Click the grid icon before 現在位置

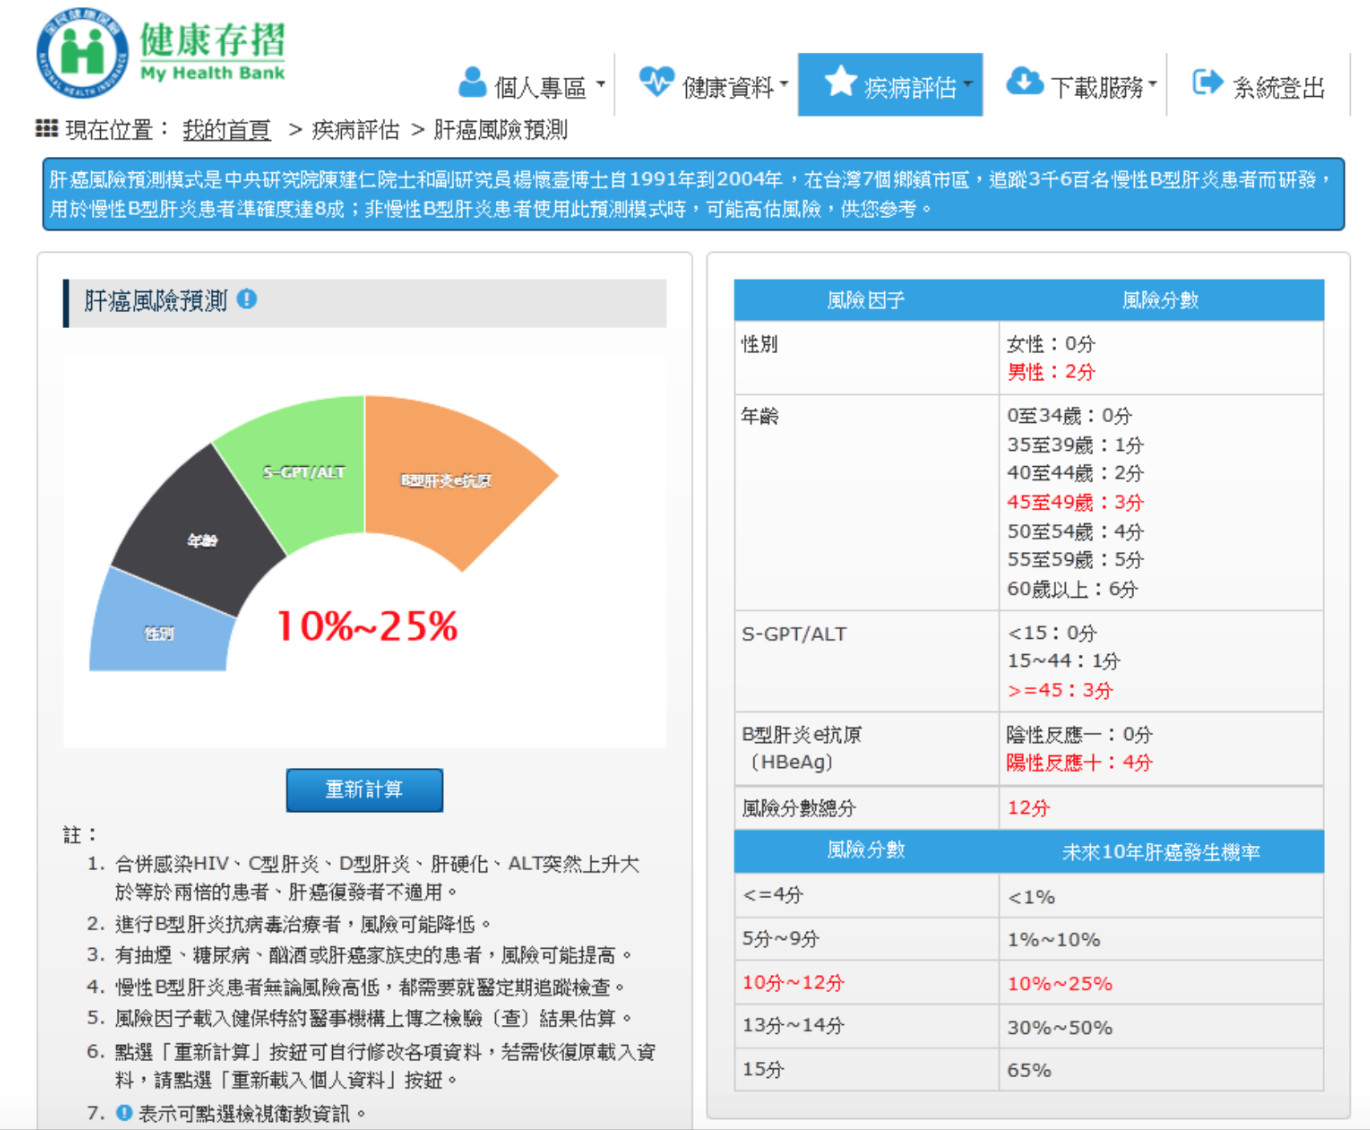pos(45,128)
